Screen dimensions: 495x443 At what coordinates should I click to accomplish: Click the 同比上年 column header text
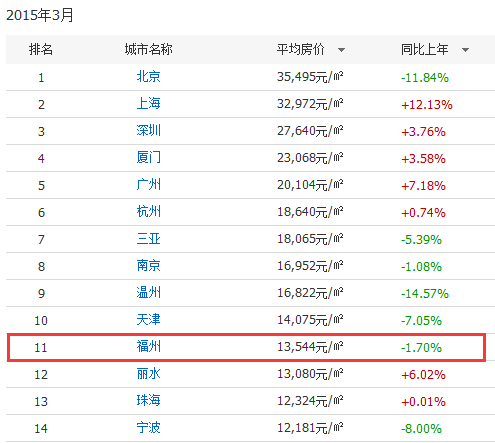click(x=424, y=50)
